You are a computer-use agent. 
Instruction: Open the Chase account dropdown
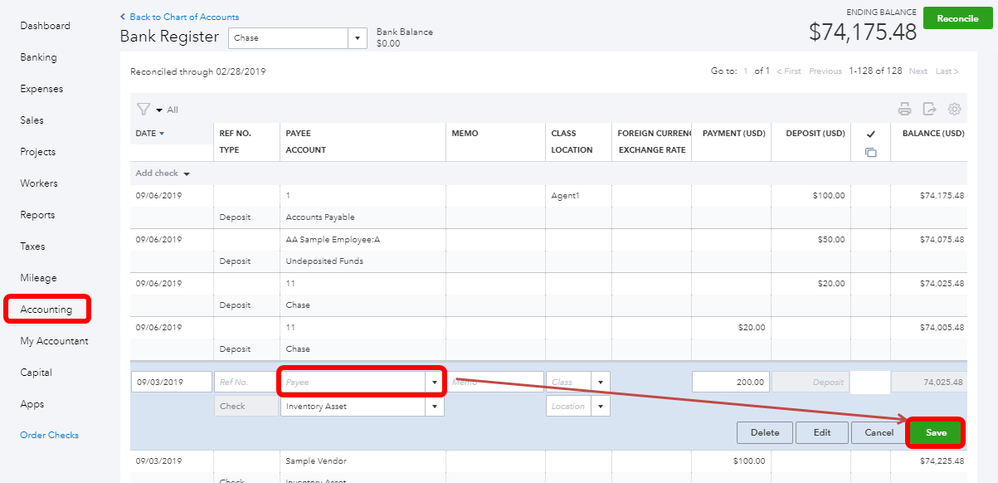[x=358, y=38]
